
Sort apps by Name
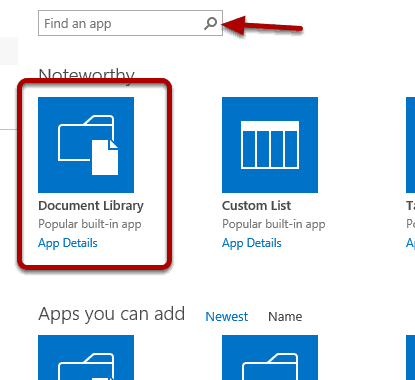tap(285, 317)
